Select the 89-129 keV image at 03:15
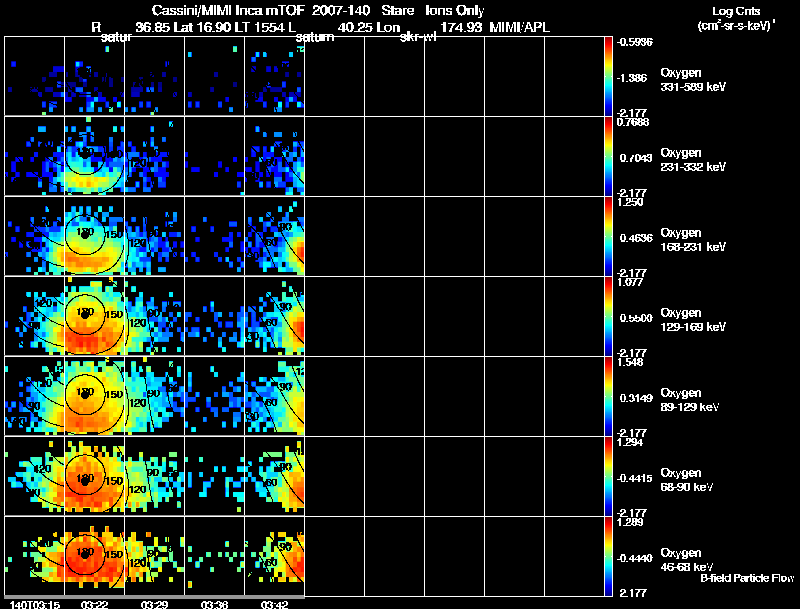 [34, 396]
